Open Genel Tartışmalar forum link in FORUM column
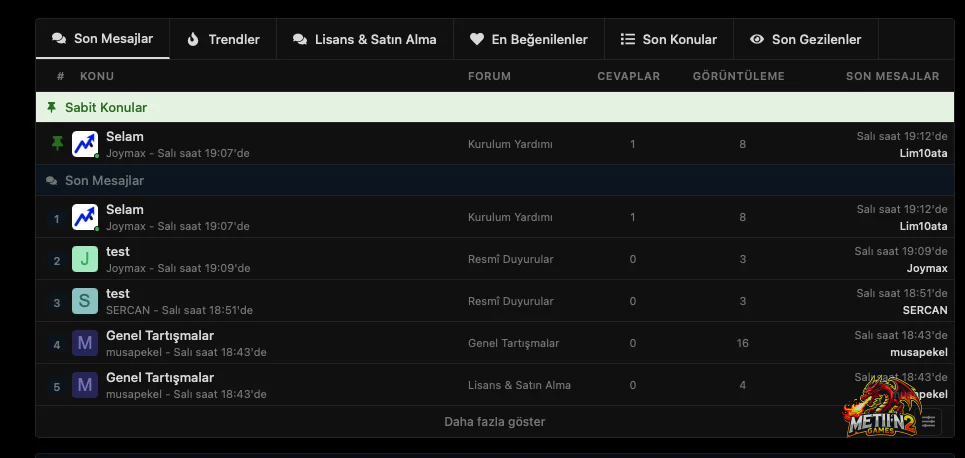Screen dimensions: 965x458 pos(513,343)
